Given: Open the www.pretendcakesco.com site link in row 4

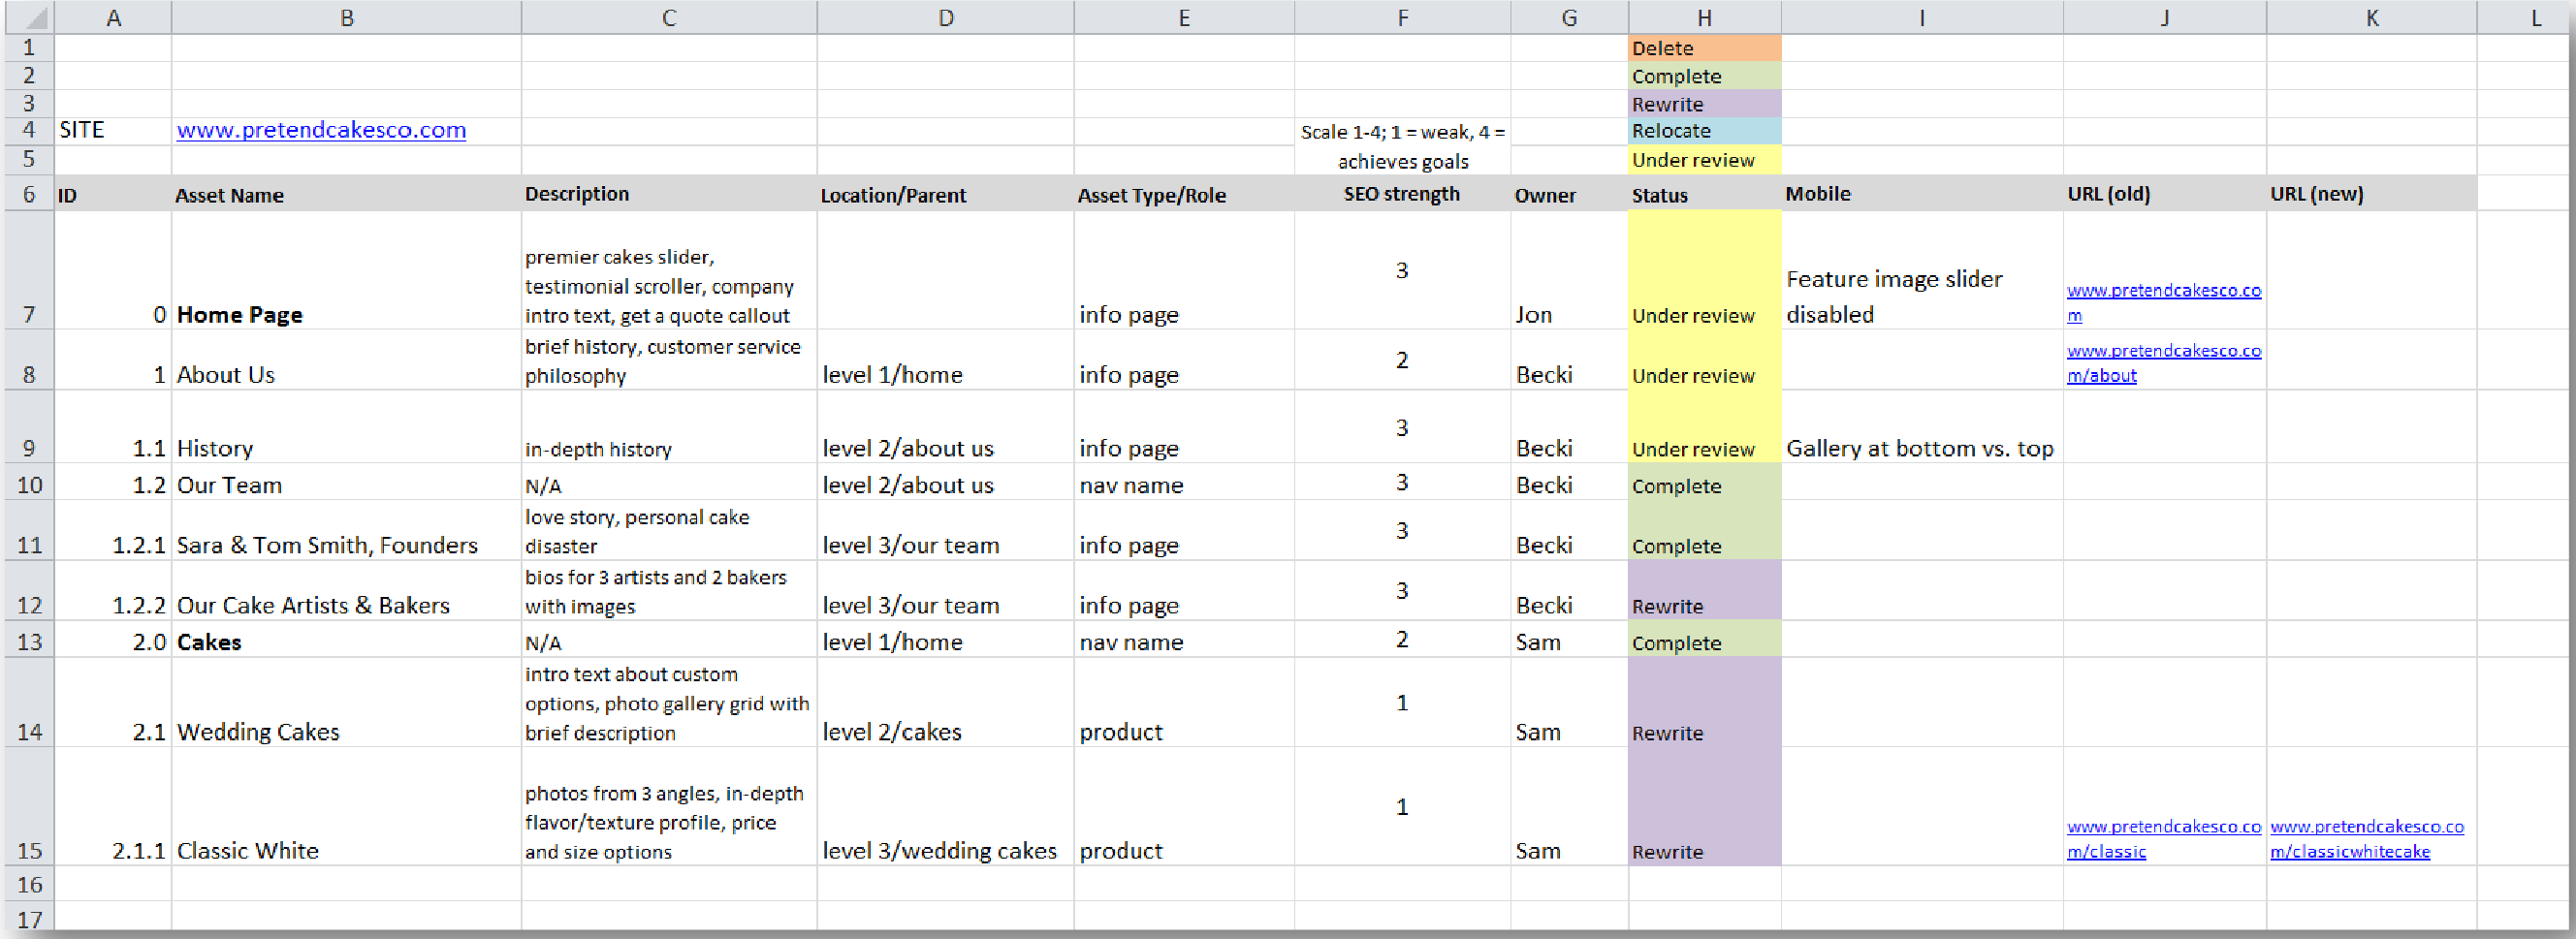Looking at the screenshot, I should (x=321, y=130).
